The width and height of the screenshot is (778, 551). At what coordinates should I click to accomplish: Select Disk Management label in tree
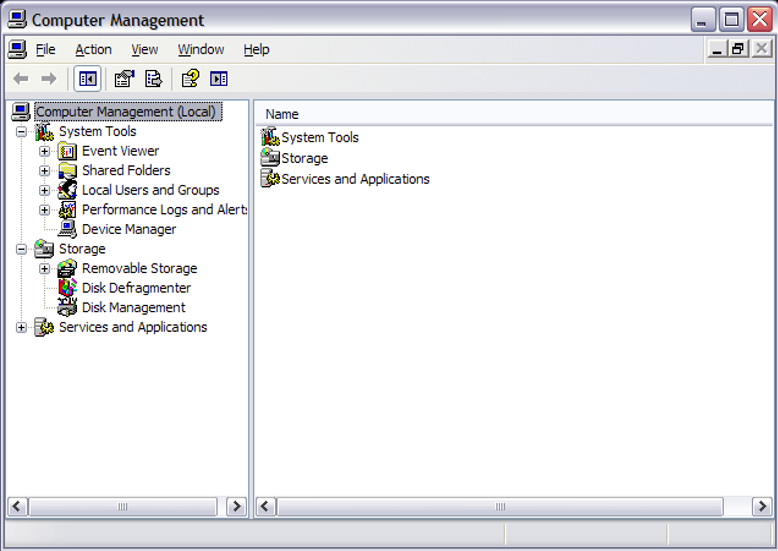coord(133,308)
